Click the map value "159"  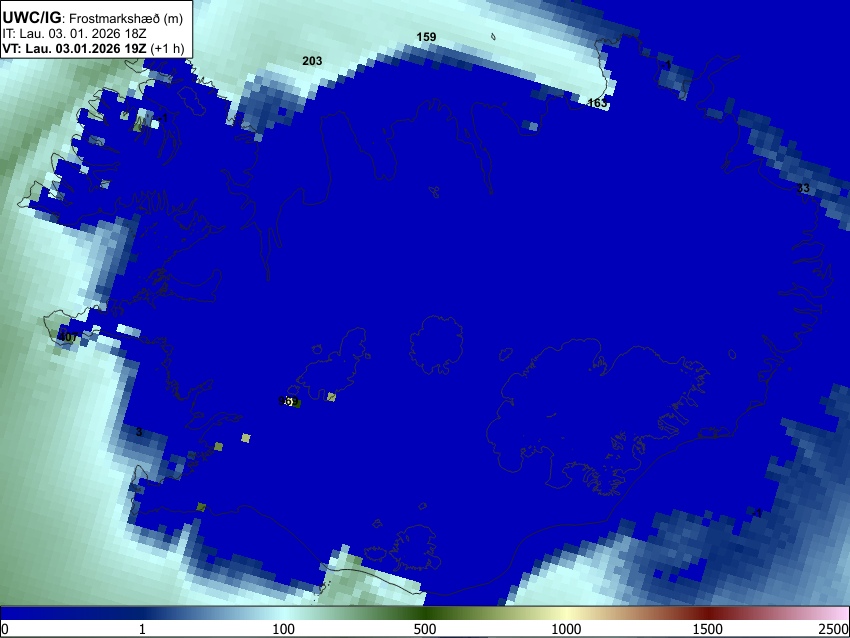426,37
